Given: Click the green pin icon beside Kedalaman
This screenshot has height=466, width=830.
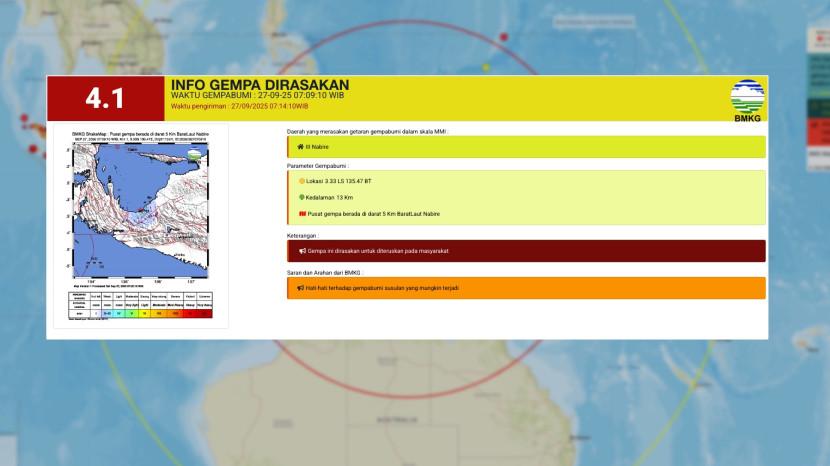Looking at the screenshot, I should (301, 197).
